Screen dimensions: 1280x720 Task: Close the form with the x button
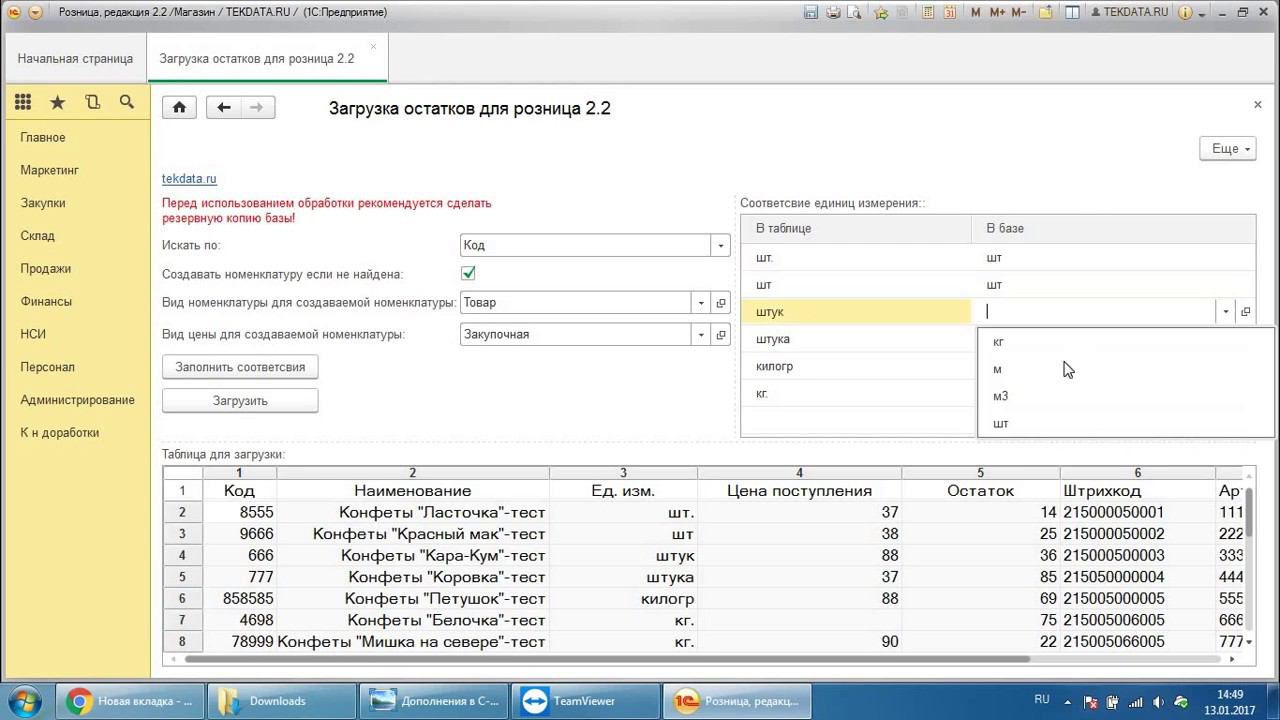[x=1258, y=104]
